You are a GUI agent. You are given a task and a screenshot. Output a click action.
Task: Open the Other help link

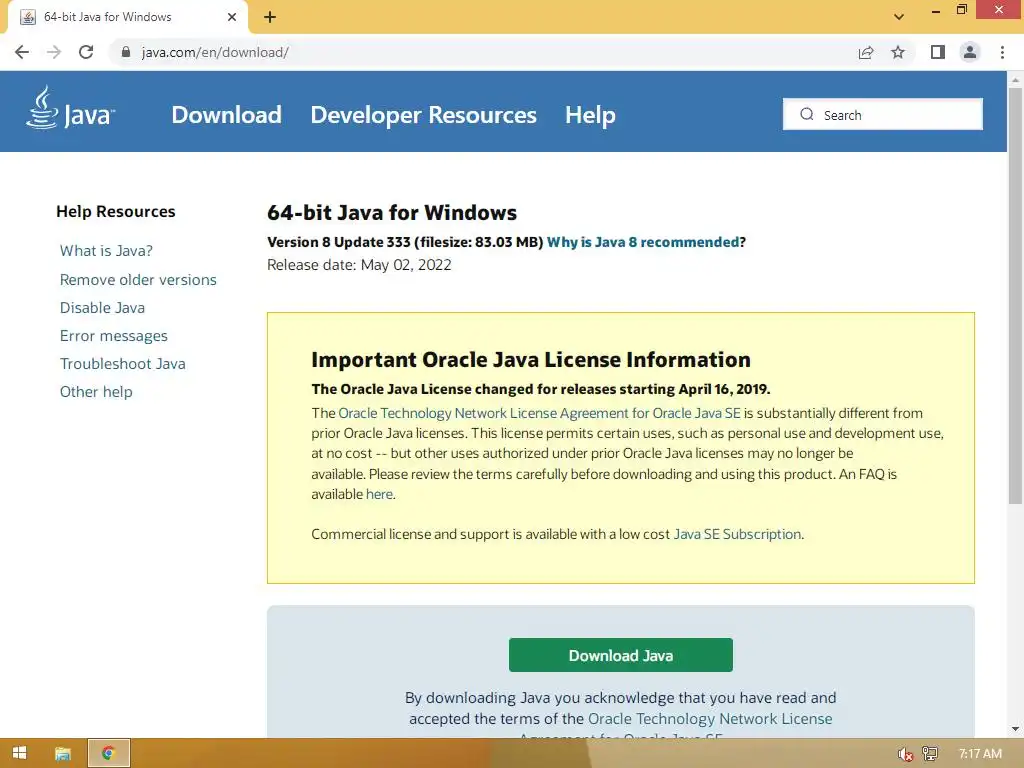96,392
